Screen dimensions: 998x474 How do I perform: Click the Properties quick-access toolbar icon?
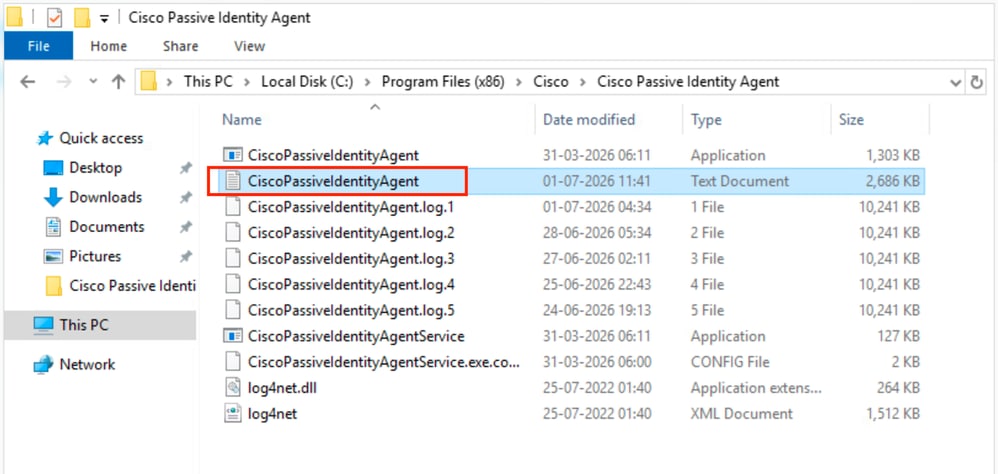[55, 18]
